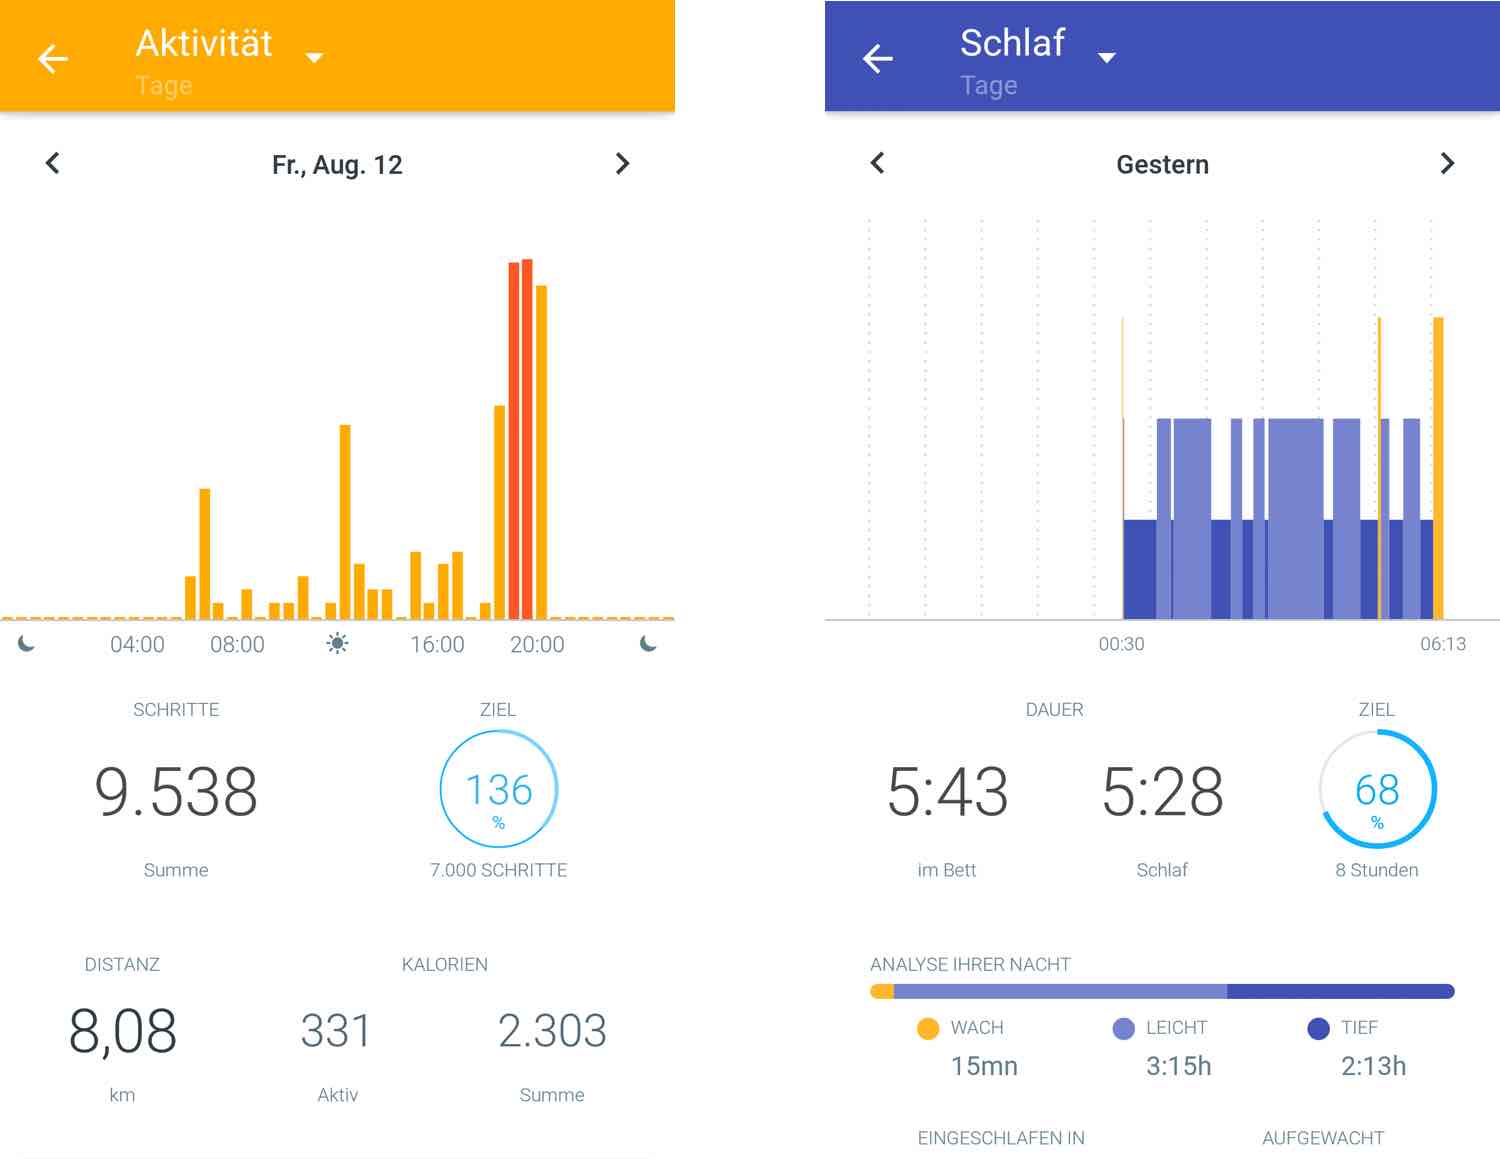The width and height of the screenshot is (1500, 1159).
Task: Go back from the Schlaf screen
Action: point(878,59)
